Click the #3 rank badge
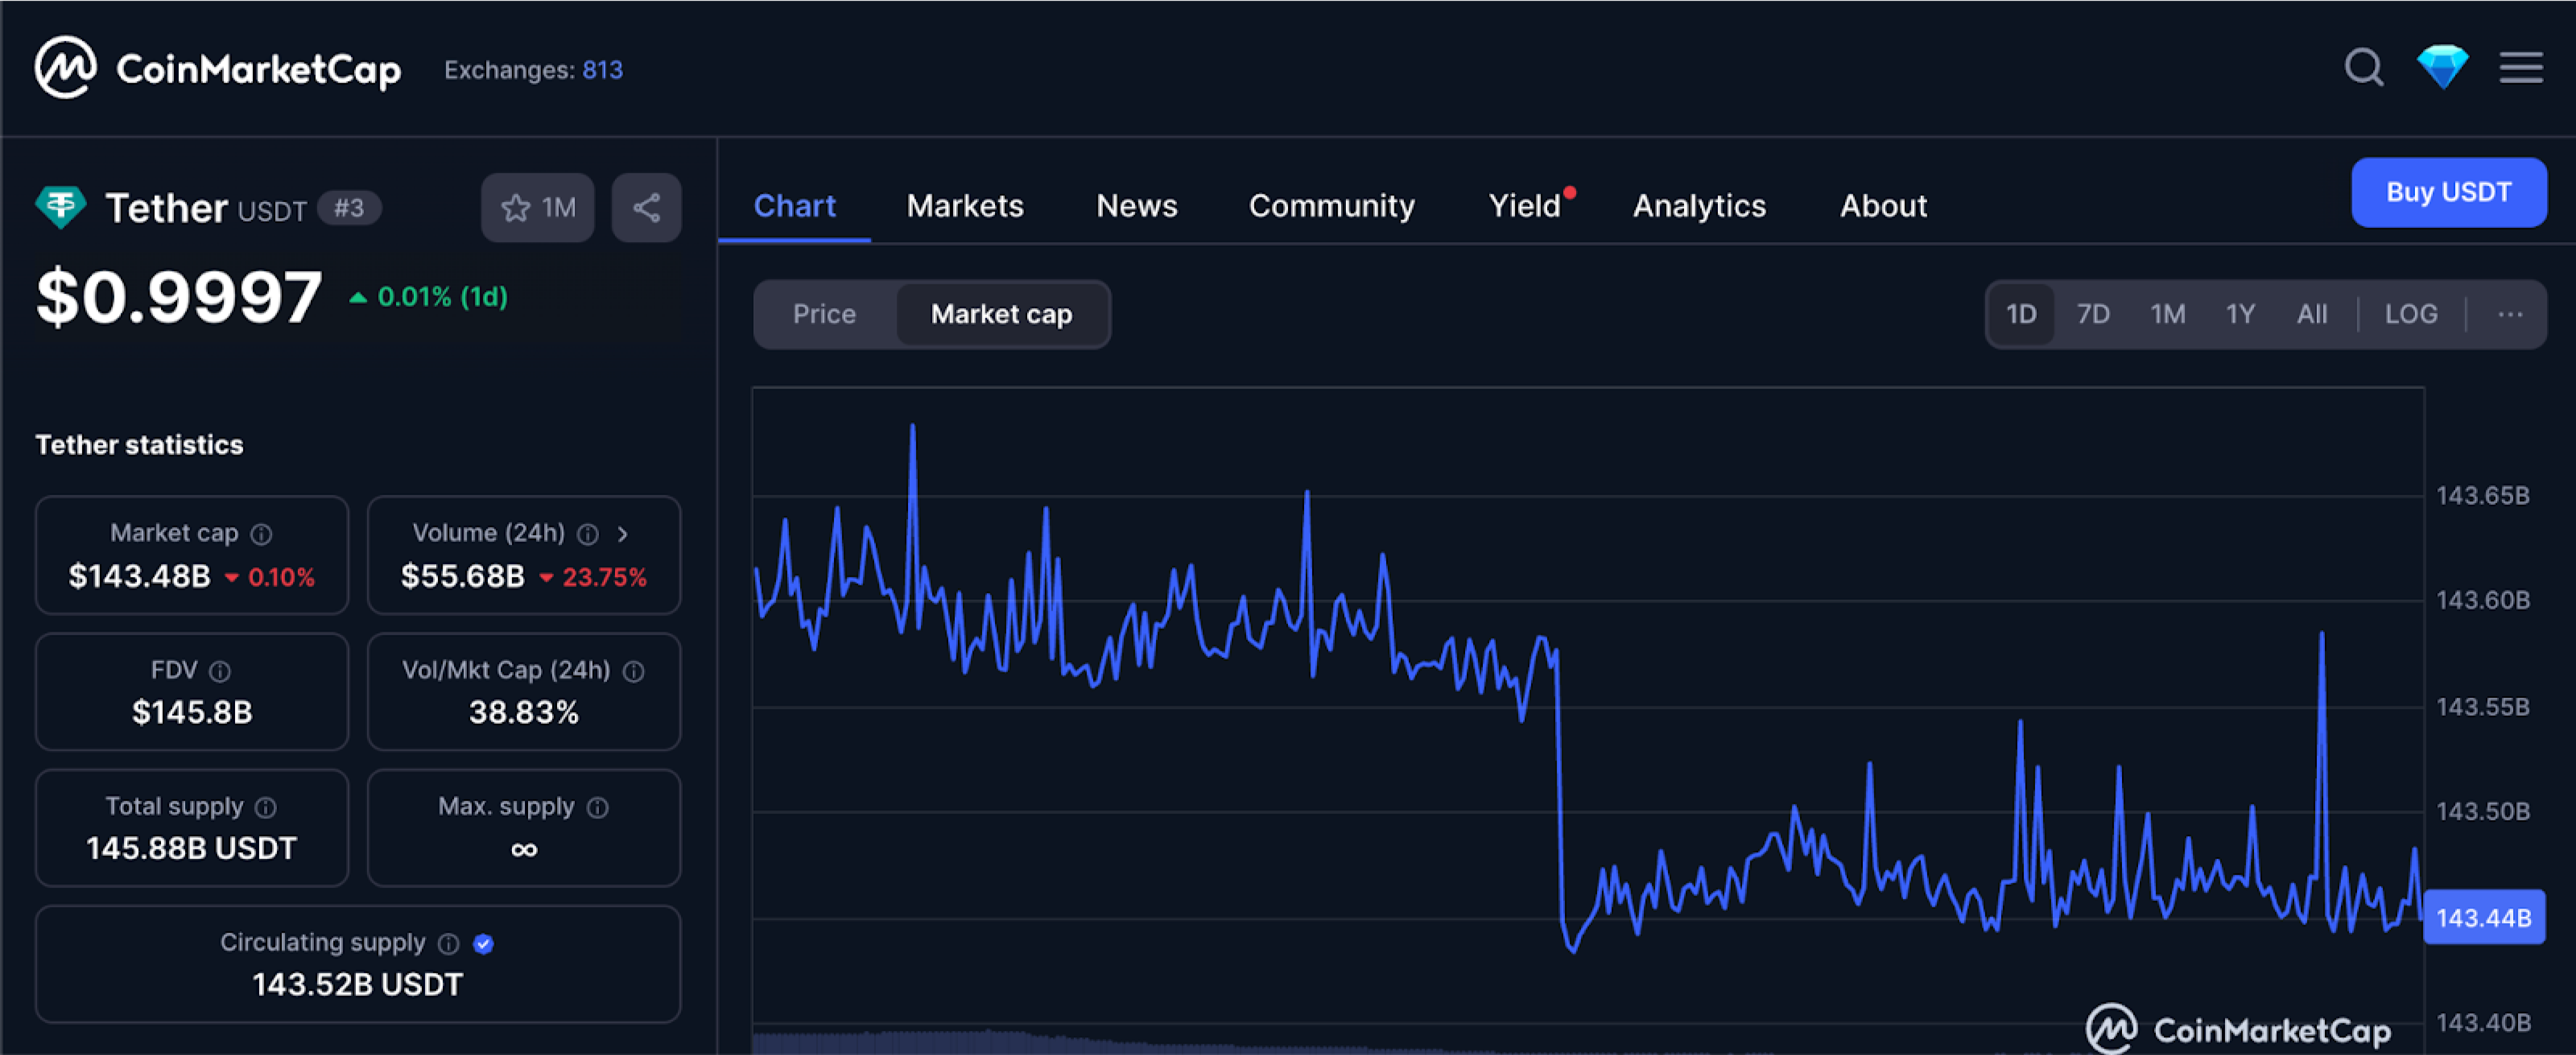2576x1055 pixels. click(349, 208)
